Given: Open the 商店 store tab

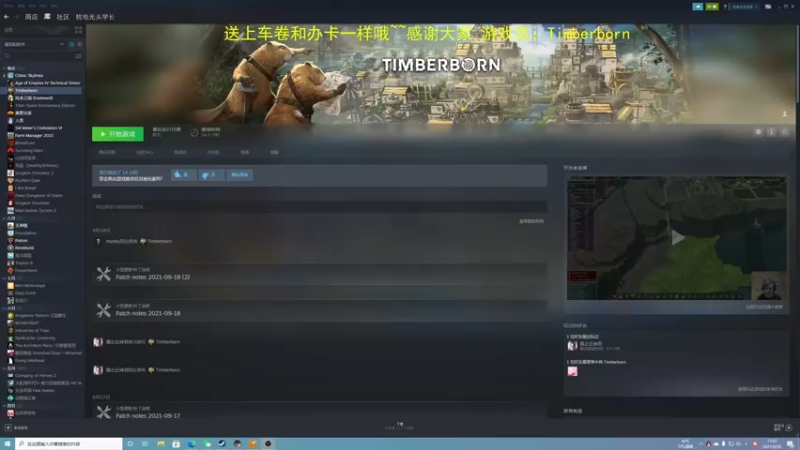Looking at the screenshot, I should coord(31,17).
